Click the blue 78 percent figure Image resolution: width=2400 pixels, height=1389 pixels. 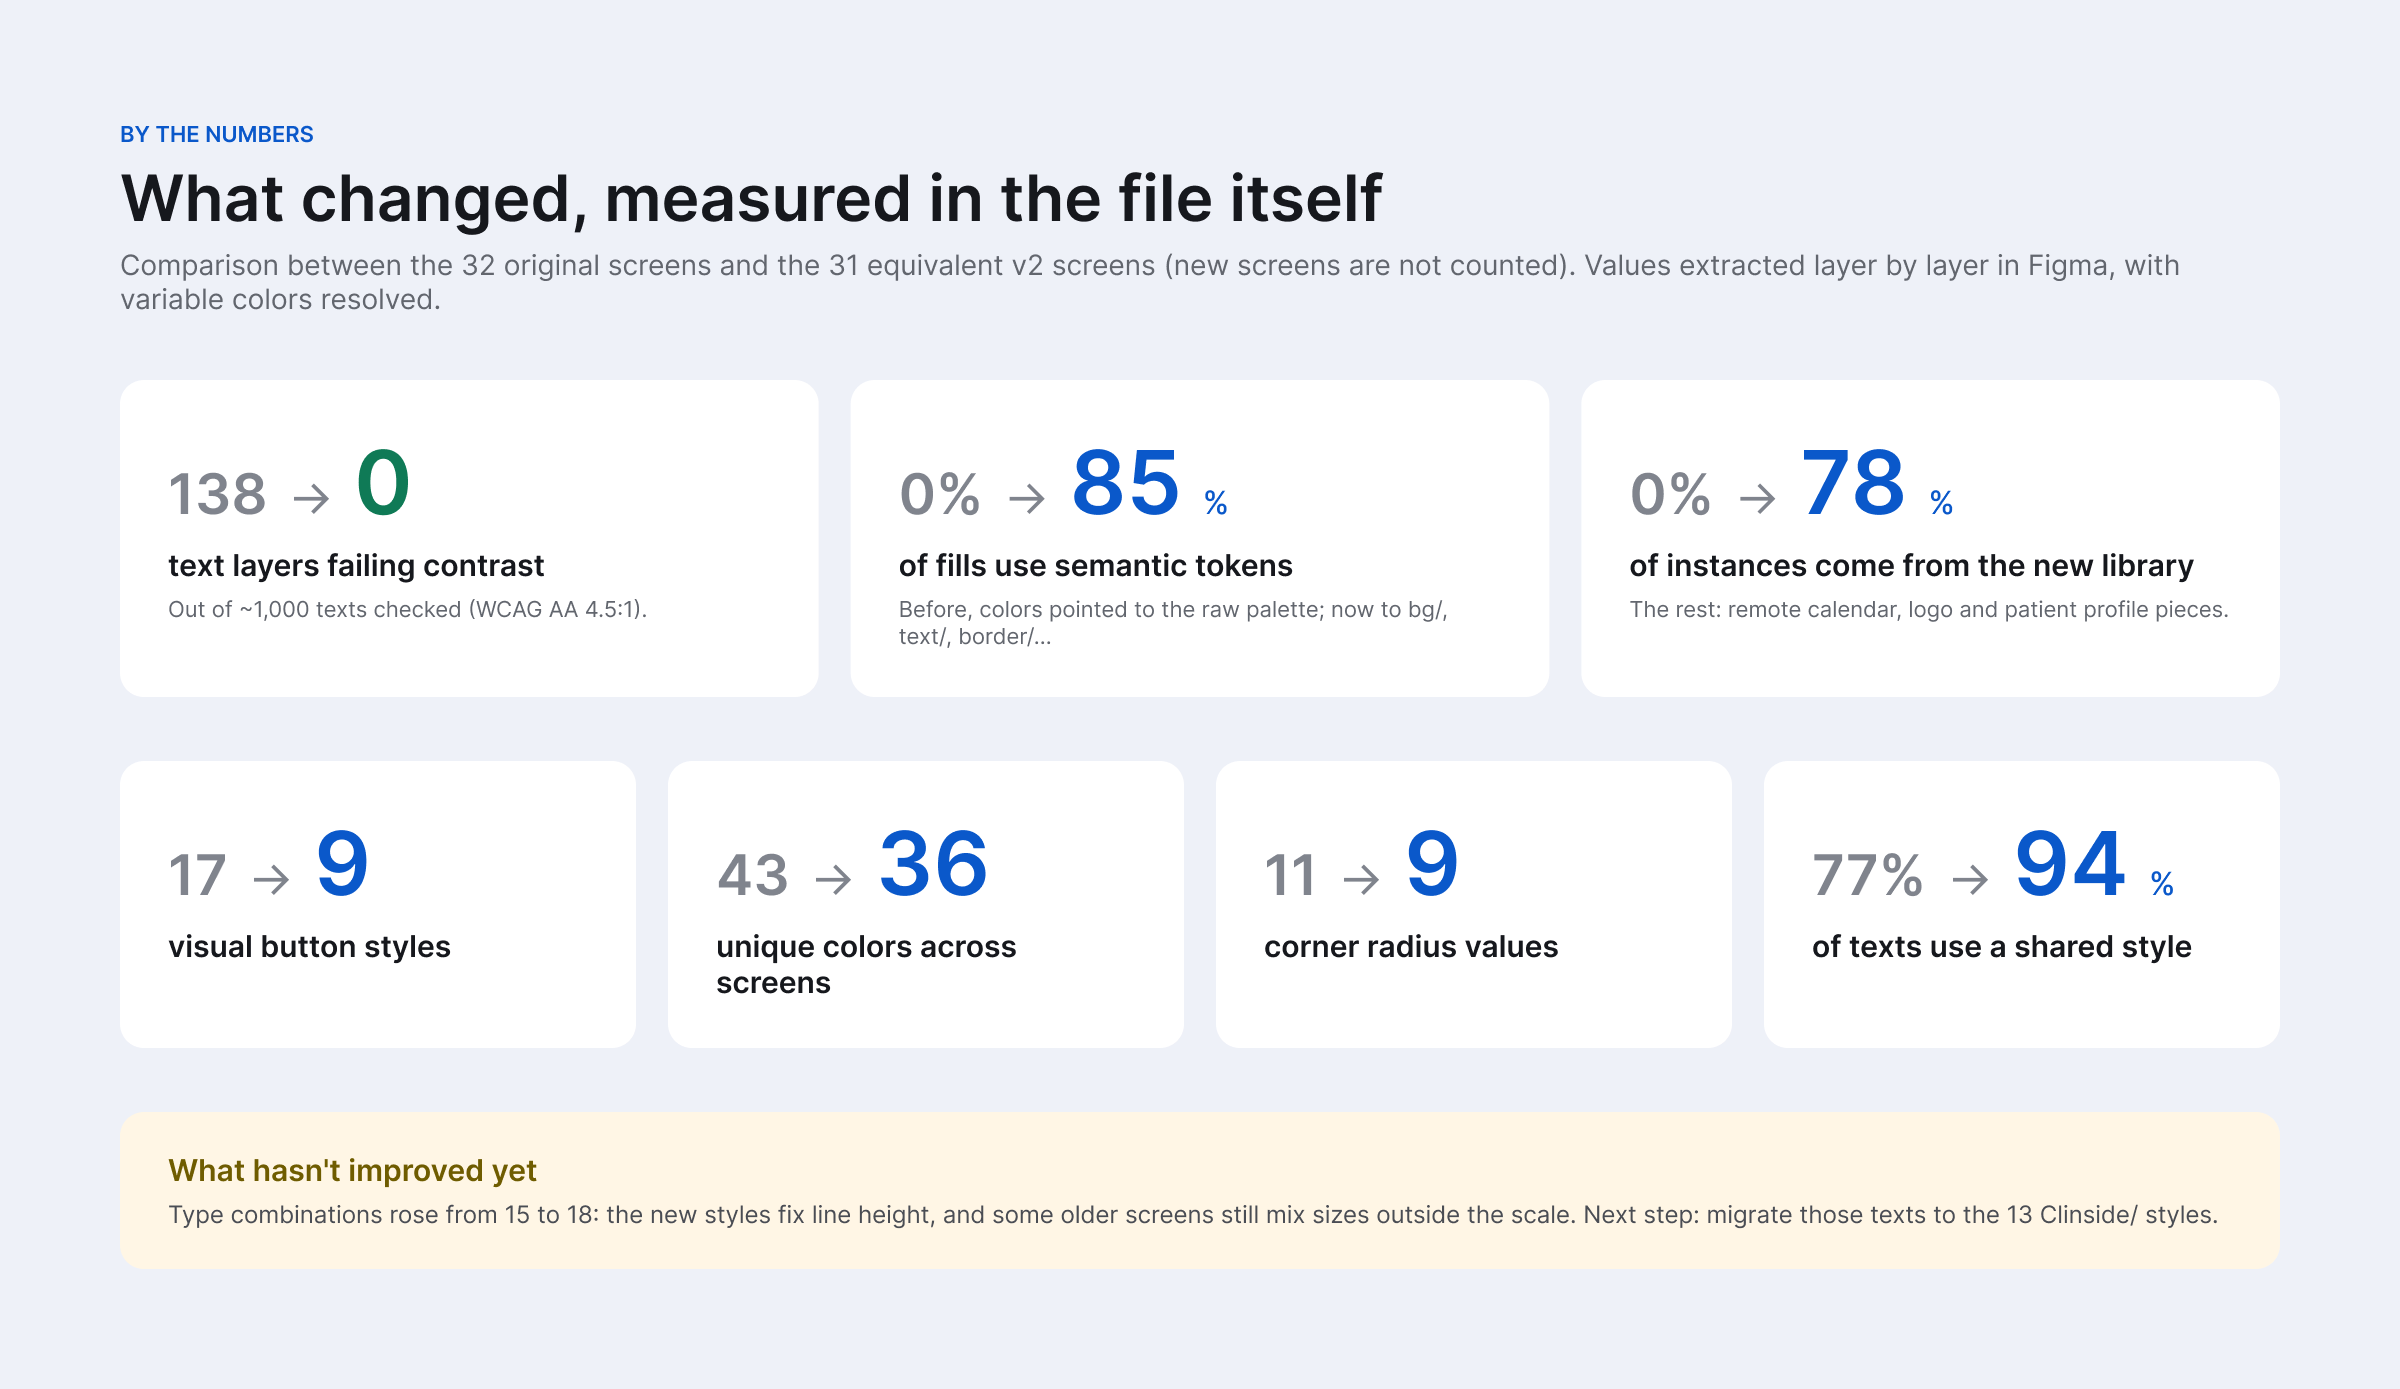(1853, 483)
